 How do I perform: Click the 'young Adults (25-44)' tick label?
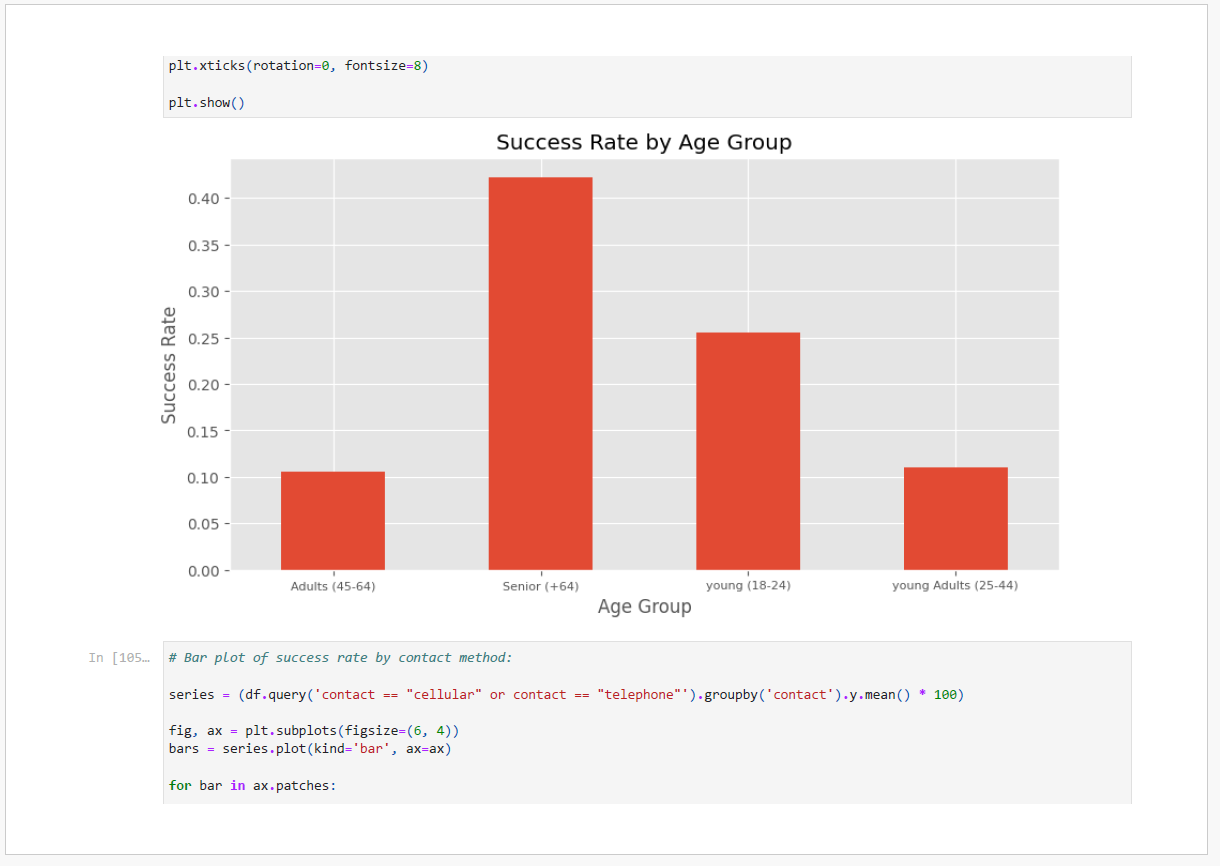coord(955,585)
